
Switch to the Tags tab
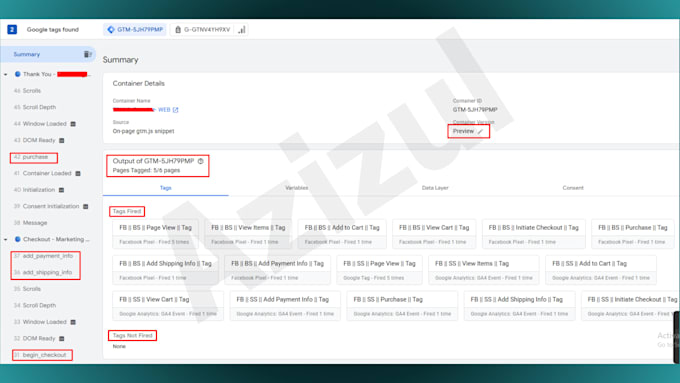tap(166, 188)
